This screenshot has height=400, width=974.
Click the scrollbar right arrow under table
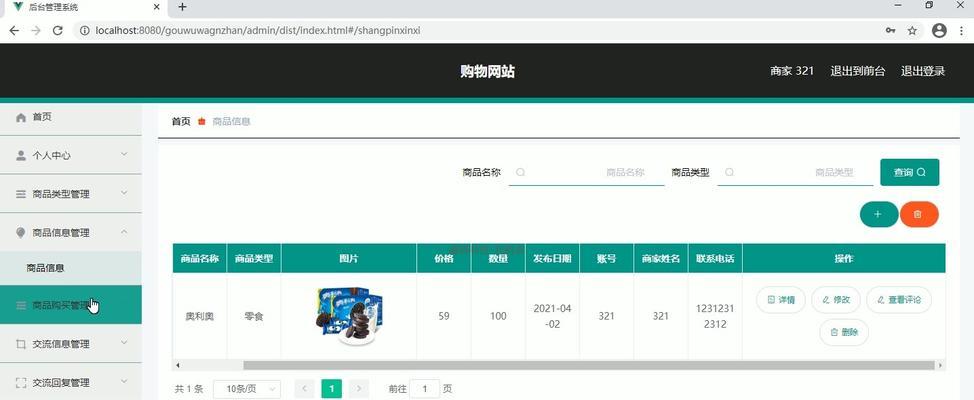click(x=940, y=365)
